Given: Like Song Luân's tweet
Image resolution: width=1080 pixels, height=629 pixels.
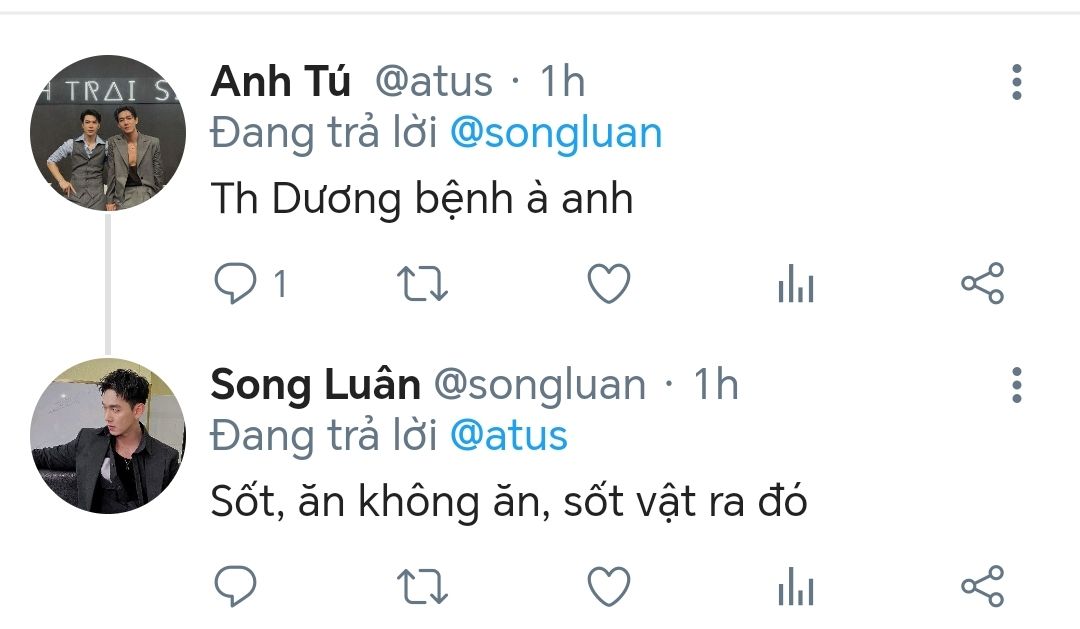Looking at the screenshot, I should click(x=608, y=586).
